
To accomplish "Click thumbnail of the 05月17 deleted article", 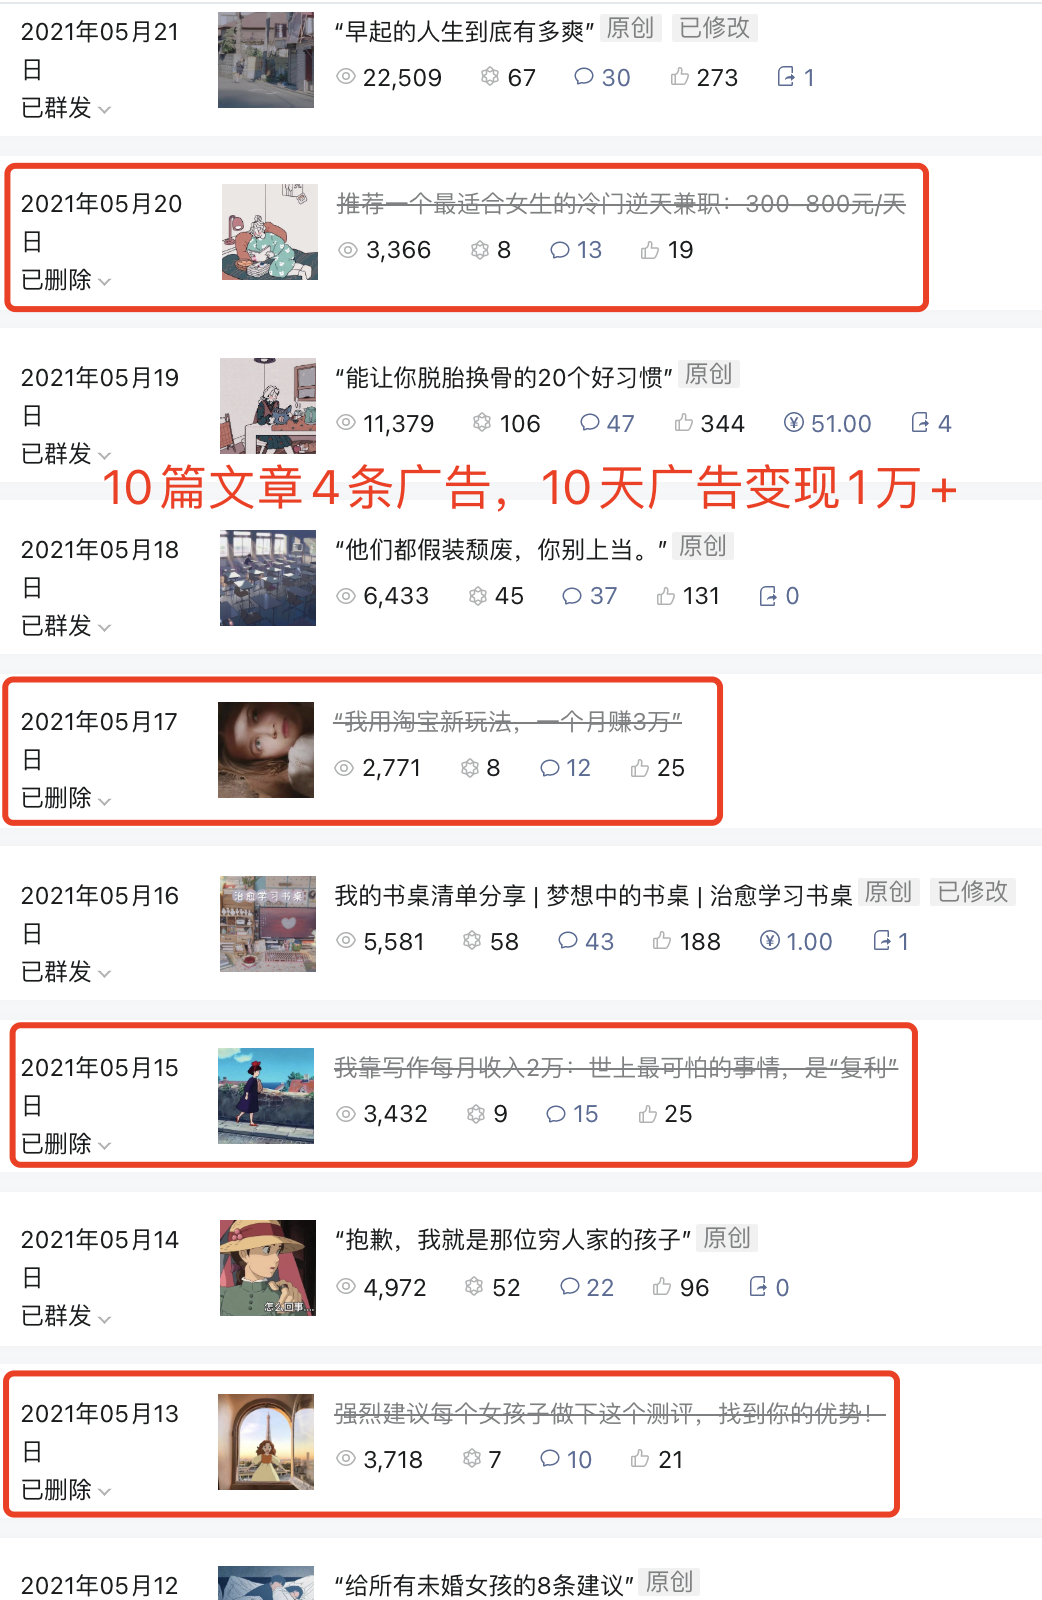I will pos(266,750).
